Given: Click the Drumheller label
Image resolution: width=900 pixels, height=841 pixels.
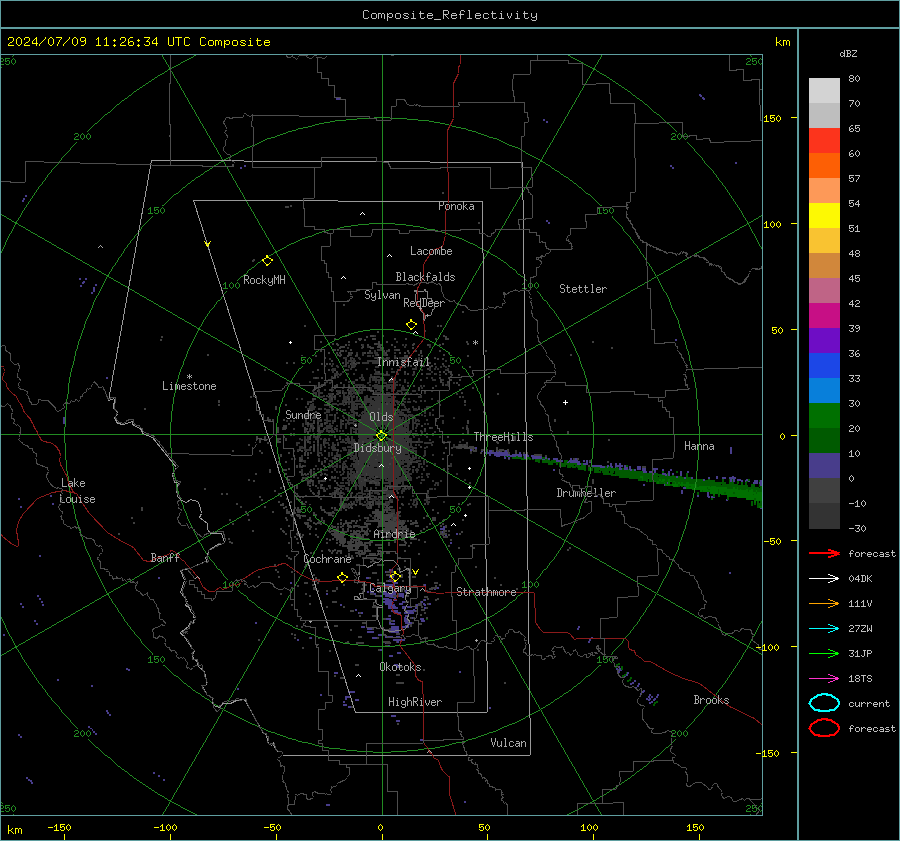Looking at the screenshot, I should pyautogui.click(x=586, y=493).
